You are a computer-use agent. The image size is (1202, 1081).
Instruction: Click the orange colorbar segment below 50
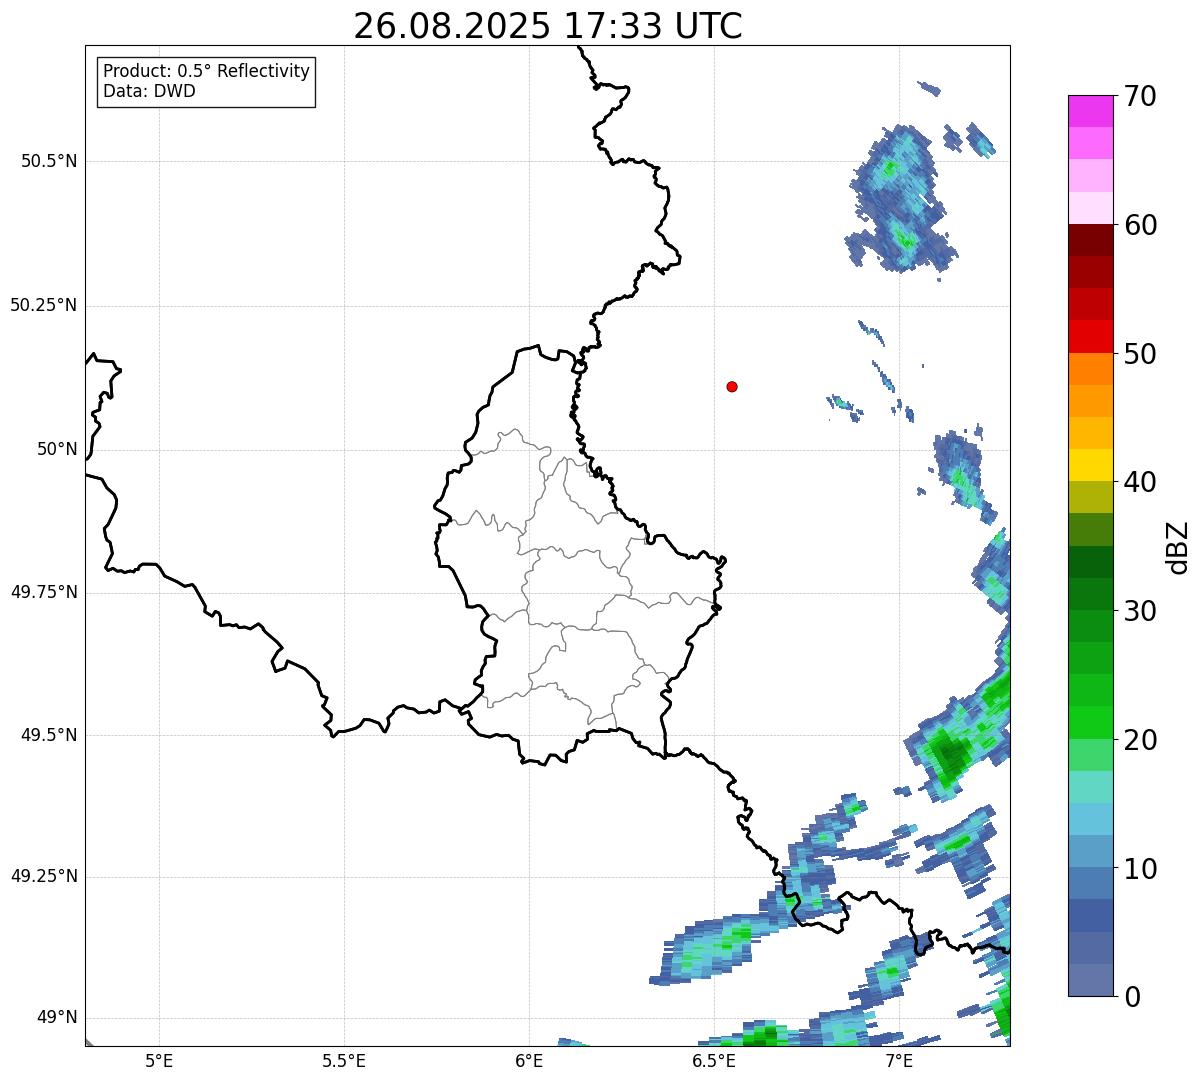[1091, 369]
